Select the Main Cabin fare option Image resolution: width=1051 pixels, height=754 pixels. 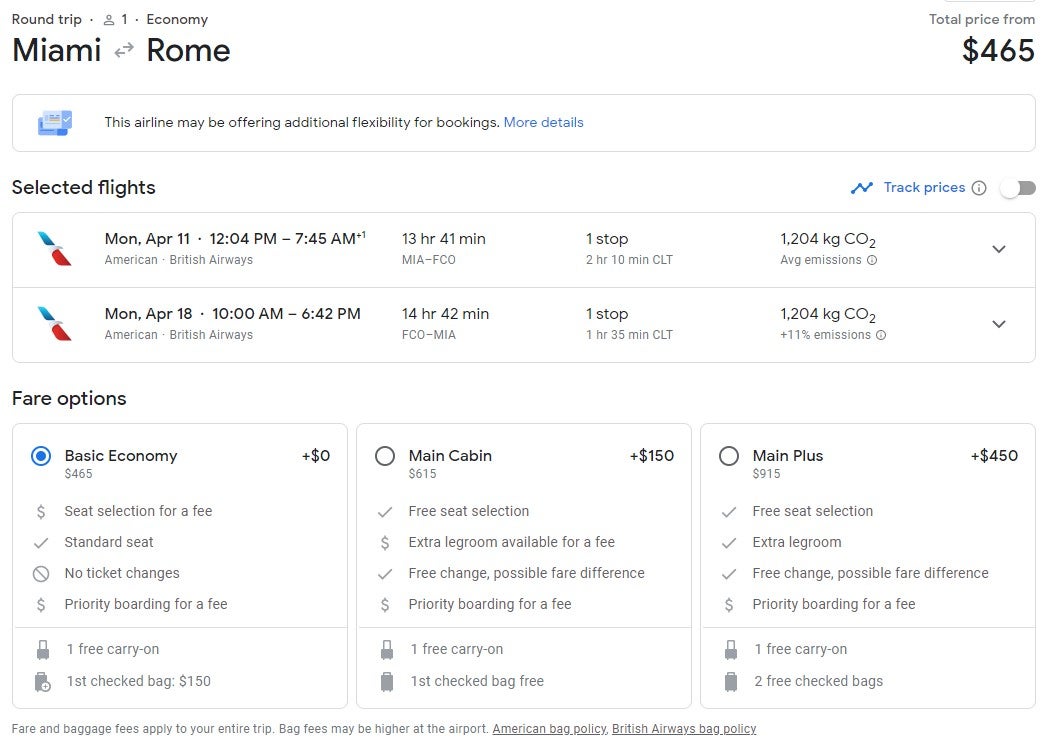pyautogui.click(x=386, y=456)
